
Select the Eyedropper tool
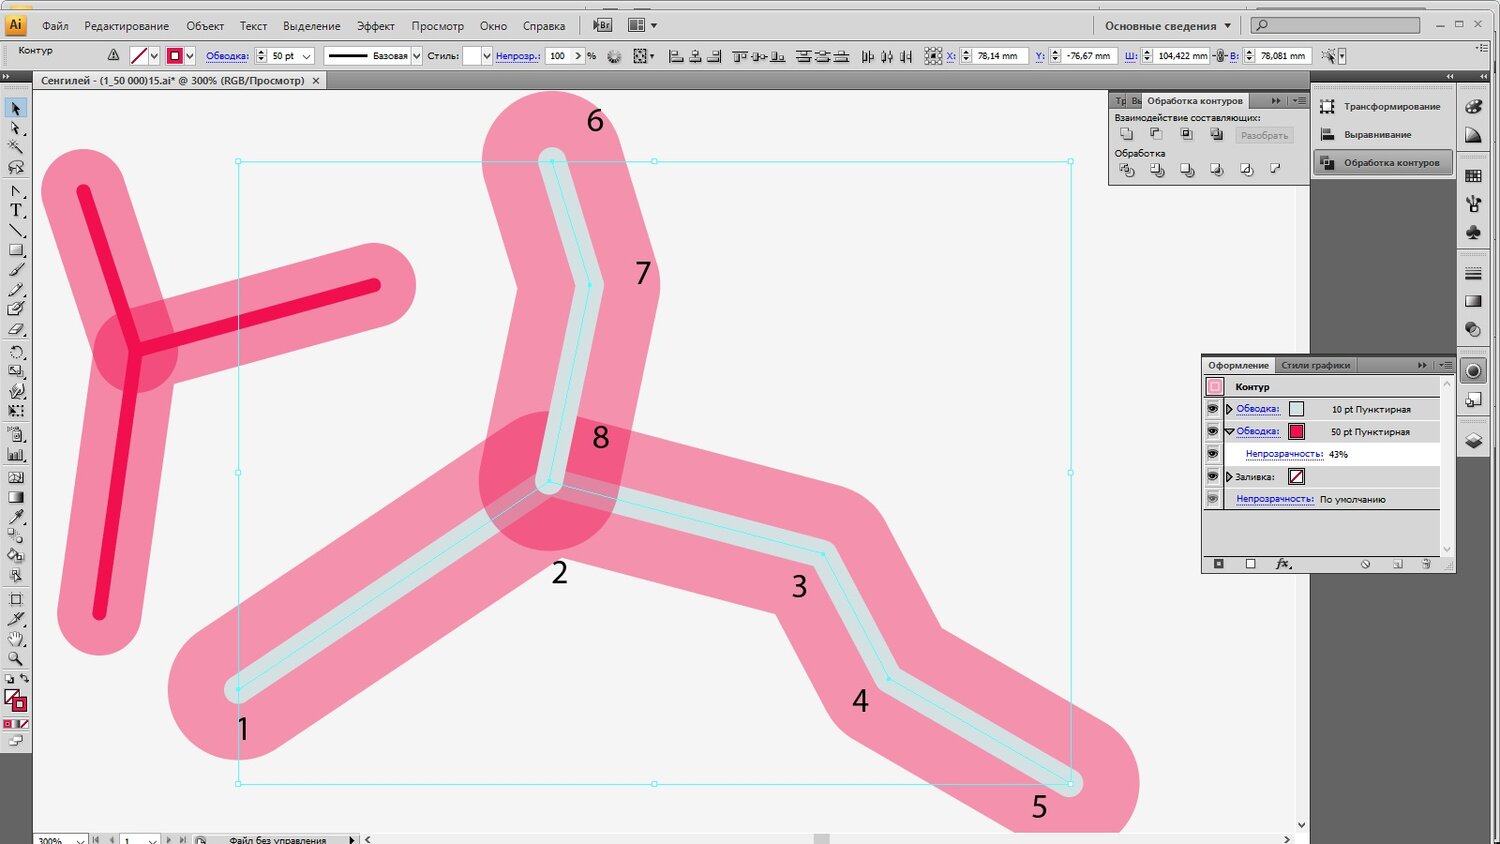click(x=16, y=517)
